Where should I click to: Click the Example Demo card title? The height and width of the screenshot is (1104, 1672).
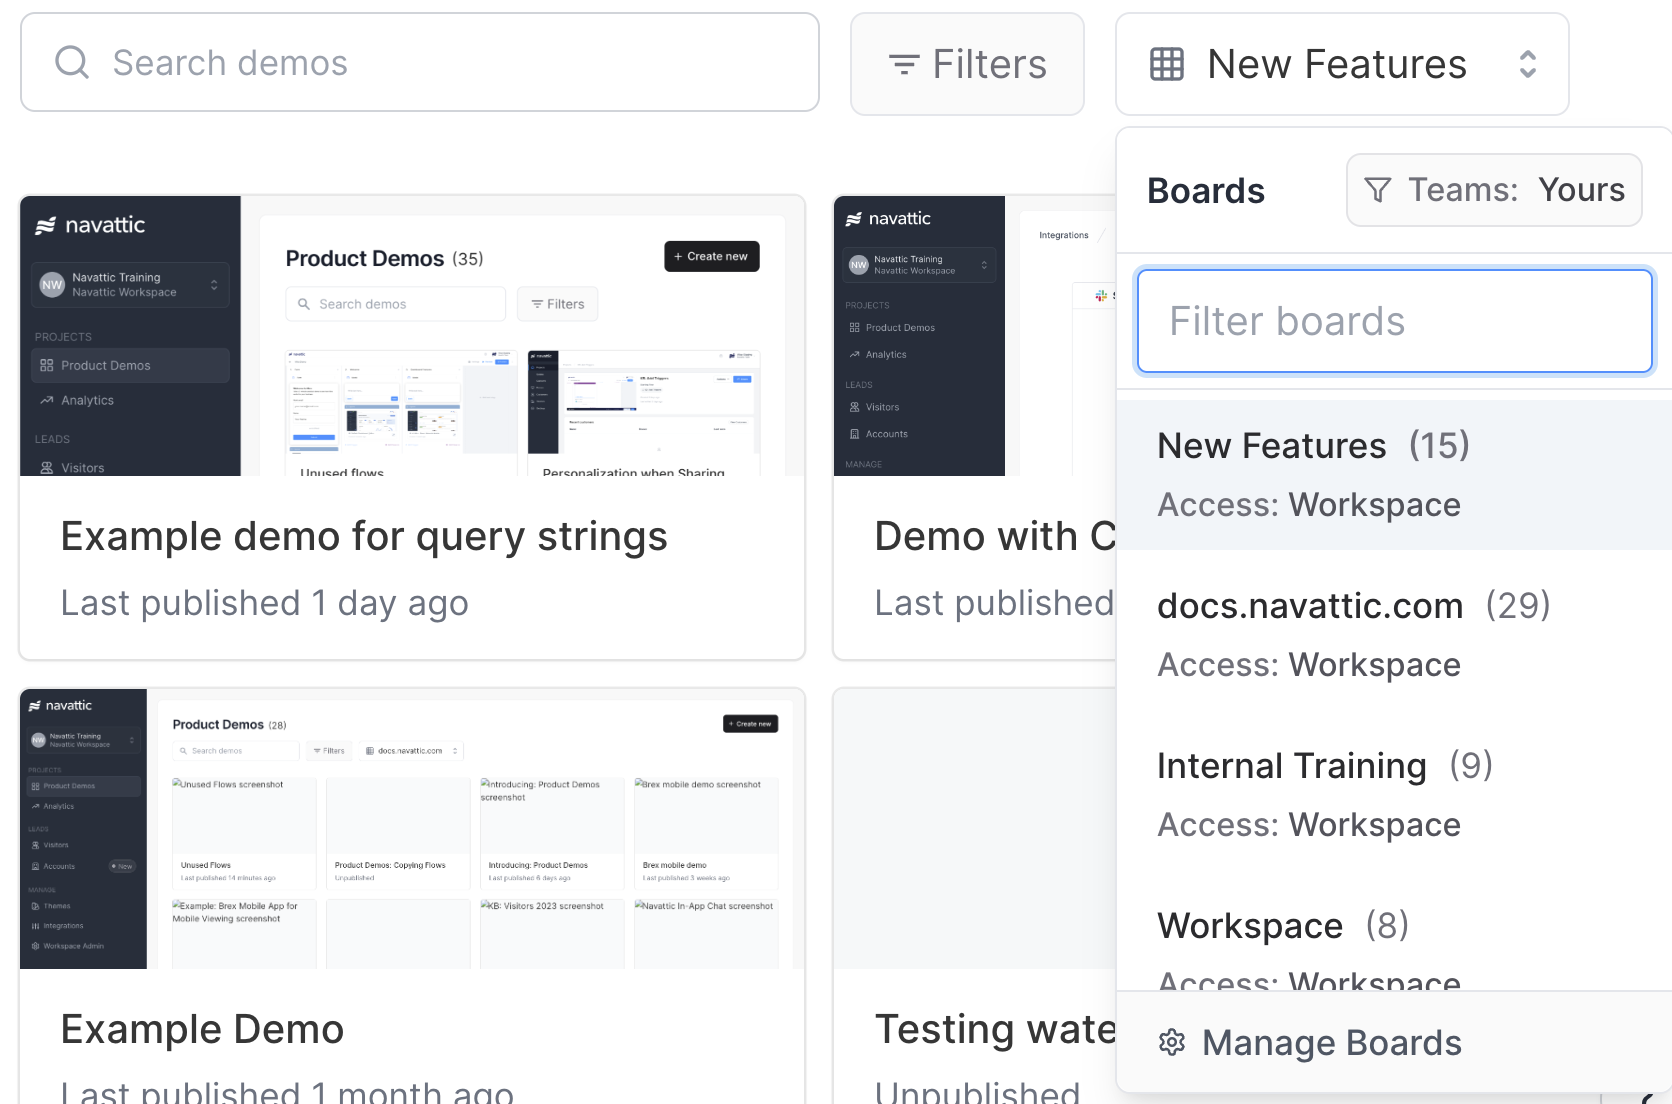pyautogui.click(x=202, y=1029)
